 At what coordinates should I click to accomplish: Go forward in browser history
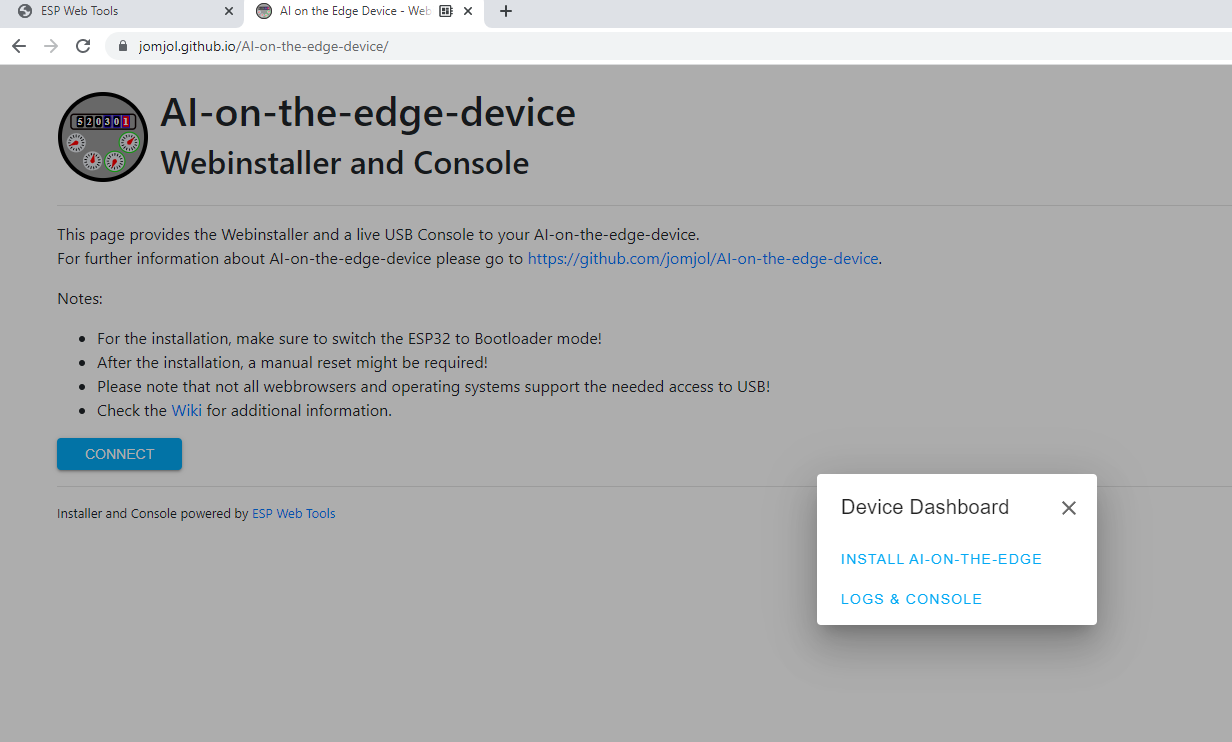(51, 46)
